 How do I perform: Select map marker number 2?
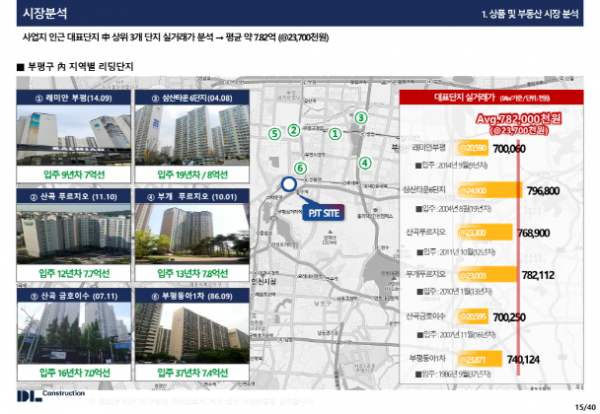(x=293, y=129)
